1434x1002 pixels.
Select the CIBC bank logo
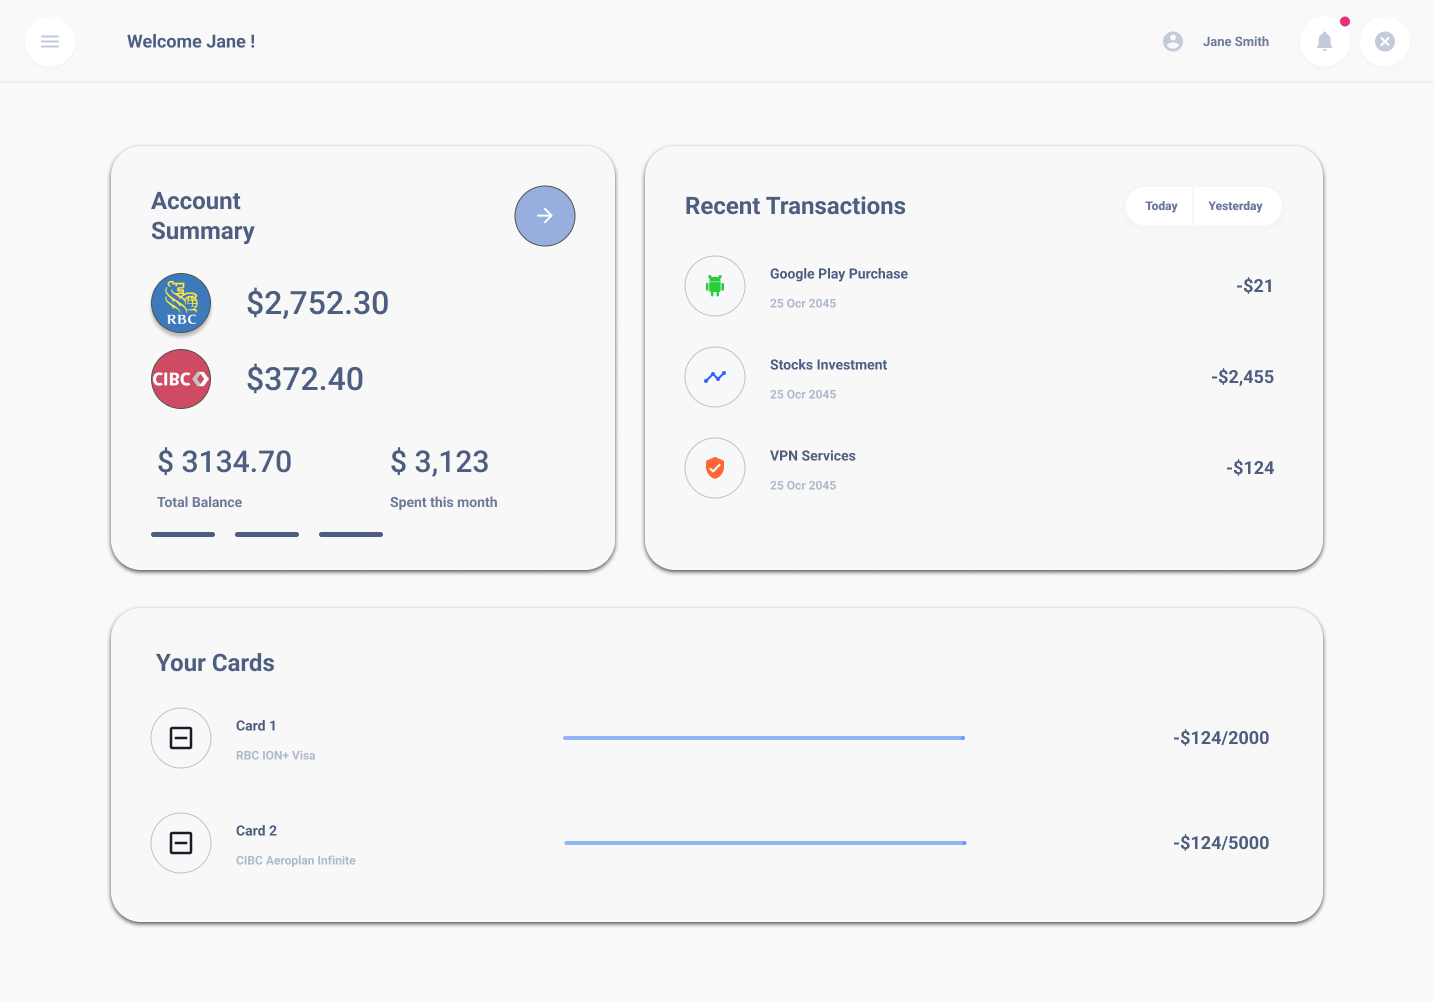(181, 379)
